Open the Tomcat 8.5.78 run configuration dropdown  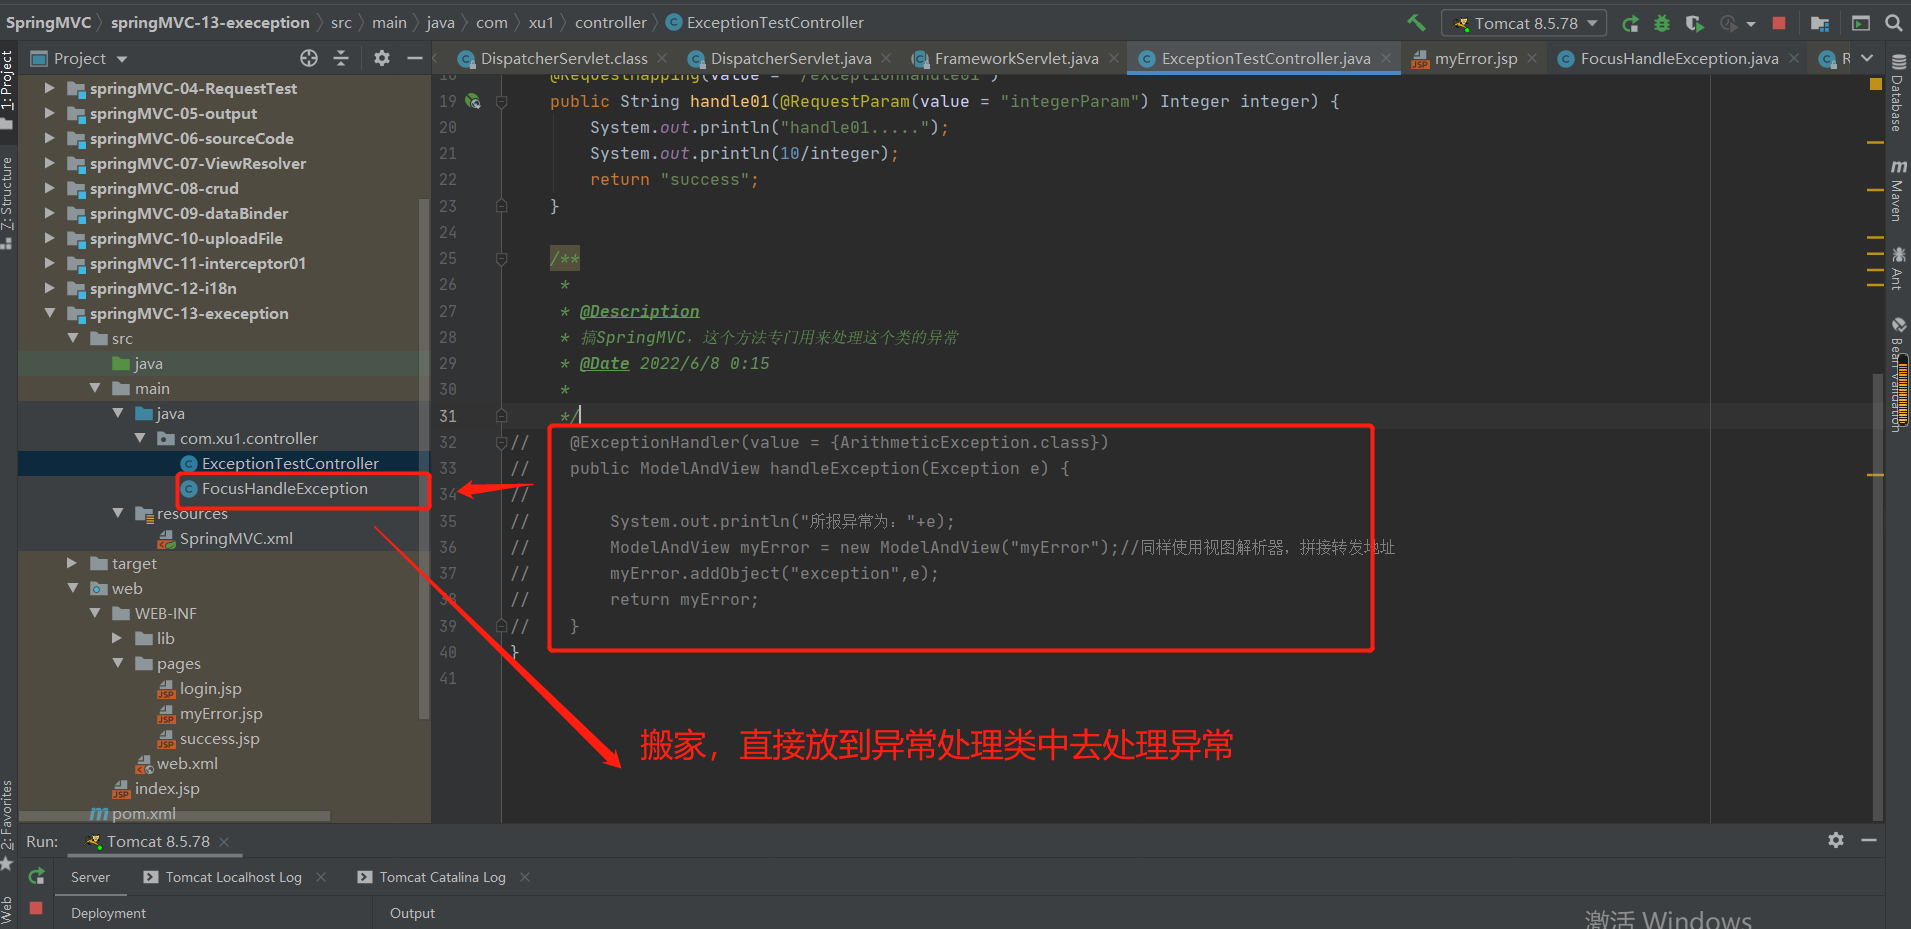[x=1524, y=23]
